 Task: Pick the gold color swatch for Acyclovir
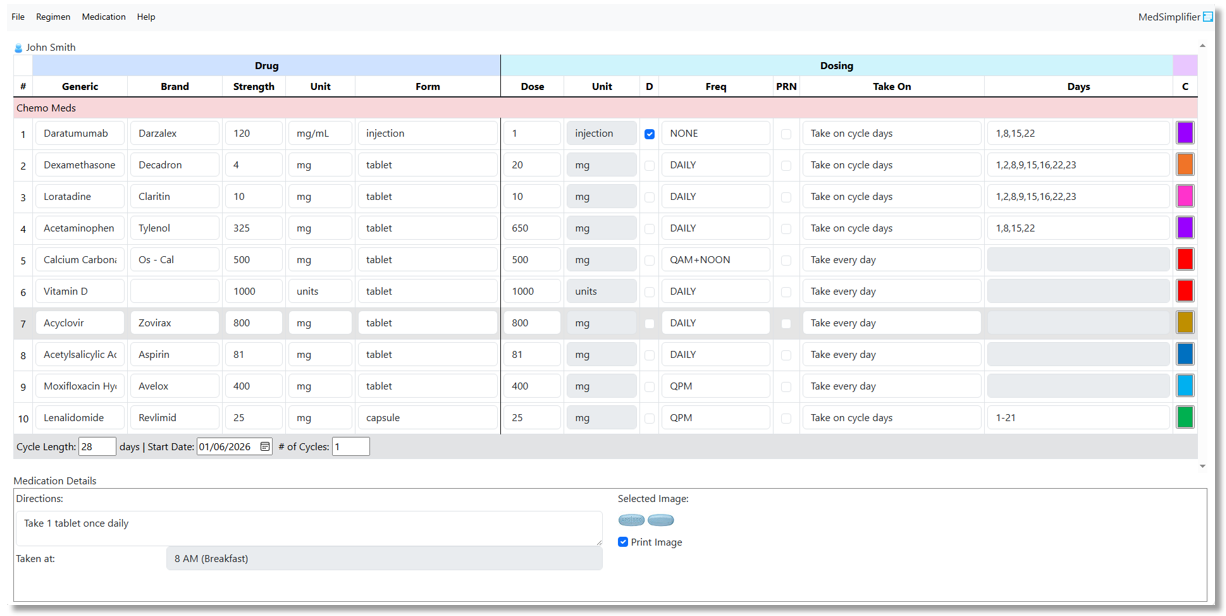click(x=1185, y=323)
